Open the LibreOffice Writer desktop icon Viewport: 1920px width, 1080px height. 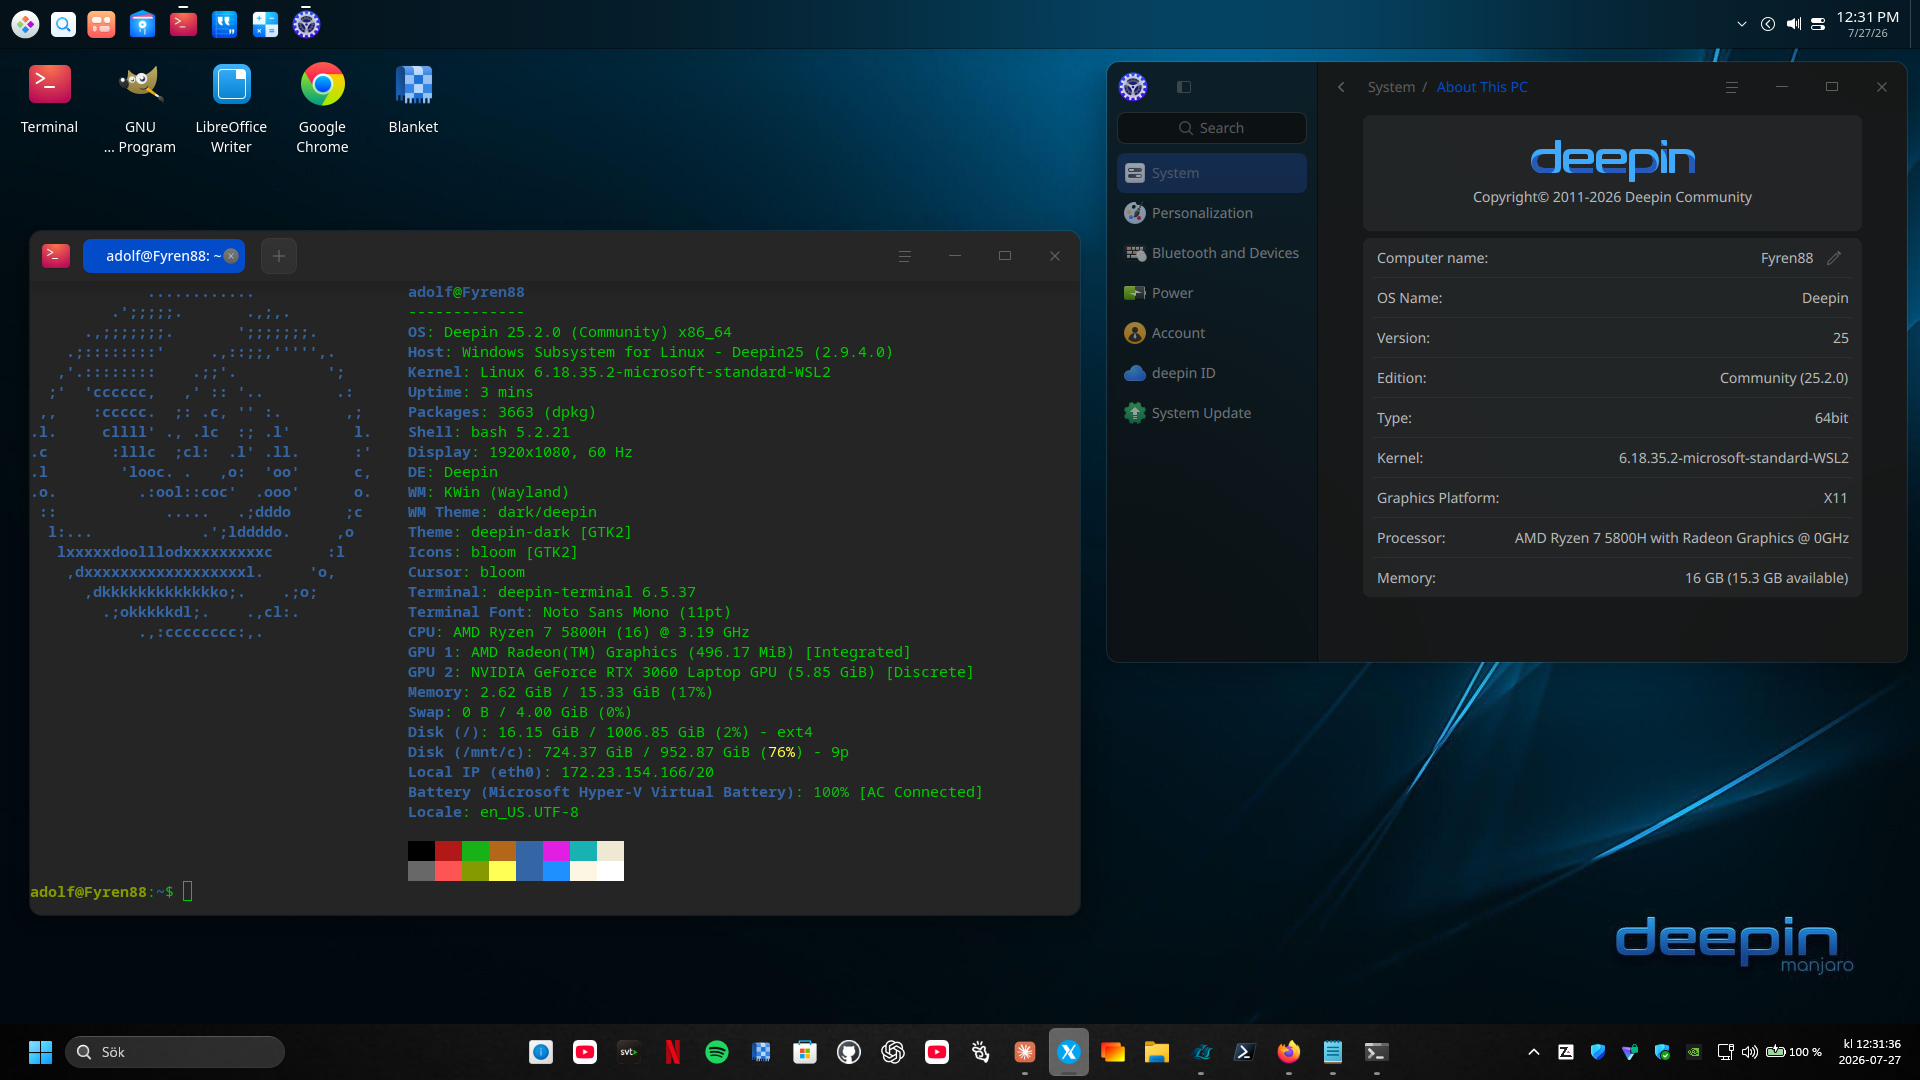click(231, 110)
